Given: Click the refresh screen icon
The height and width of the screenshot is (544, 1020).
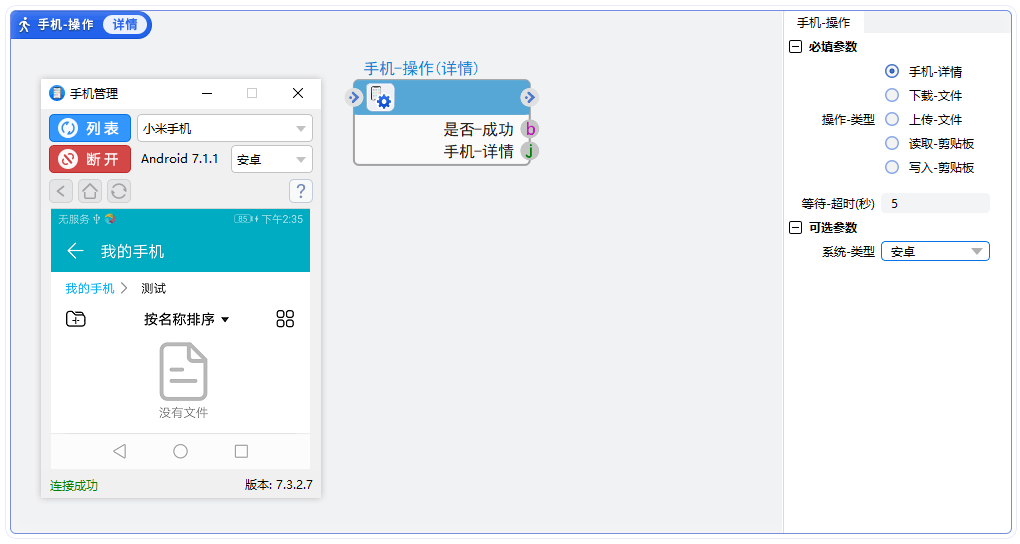Looking at the screenshot, I should tap(119, 191).
